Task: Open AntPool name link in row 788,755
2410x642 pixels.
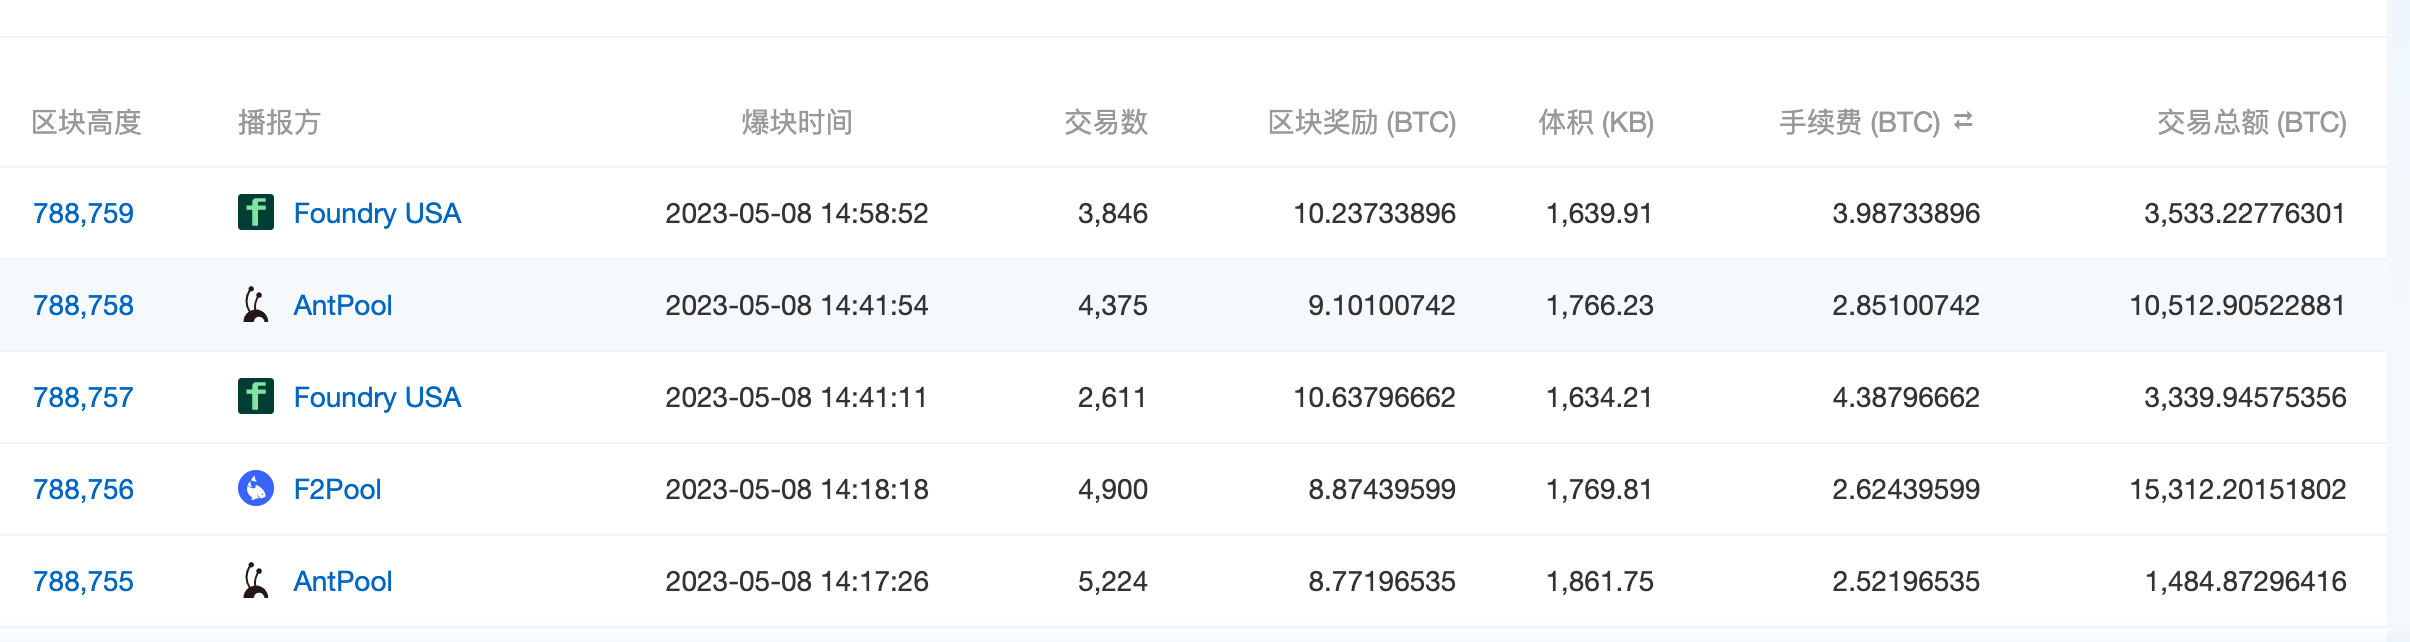Action: [342, 581]
